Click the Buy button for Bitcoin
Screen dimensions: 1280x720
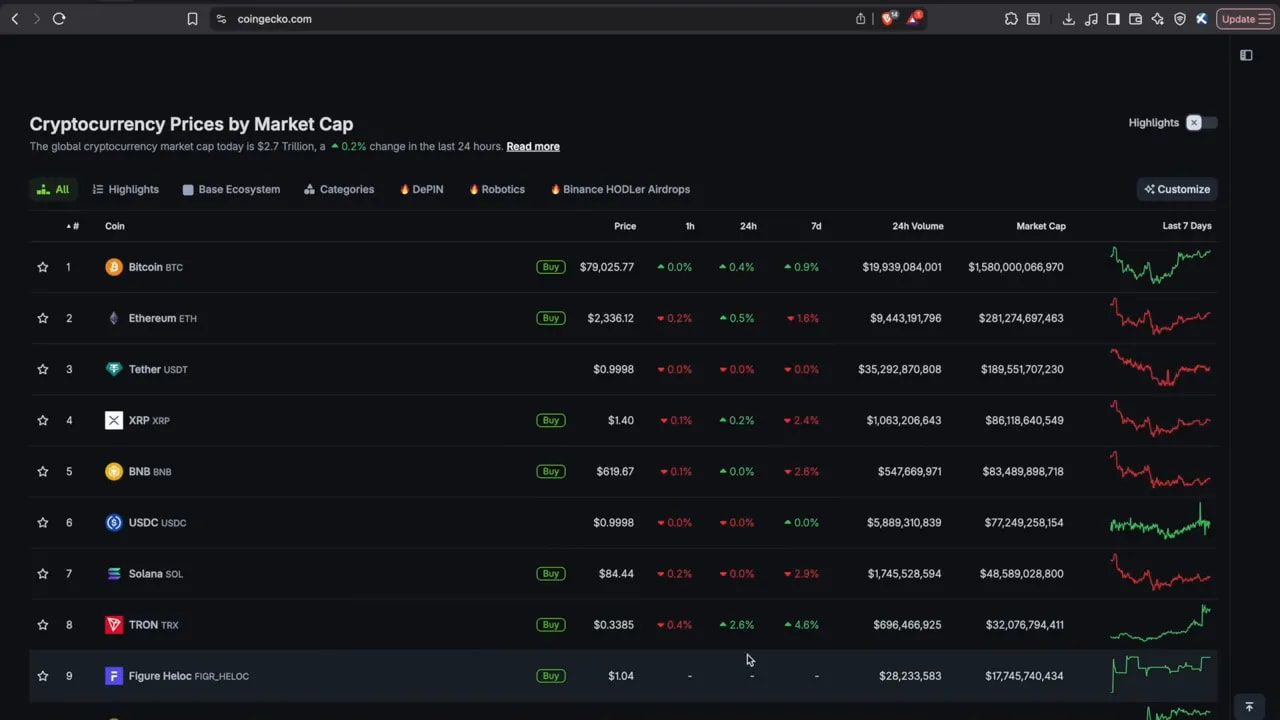[x=550, y=267]
